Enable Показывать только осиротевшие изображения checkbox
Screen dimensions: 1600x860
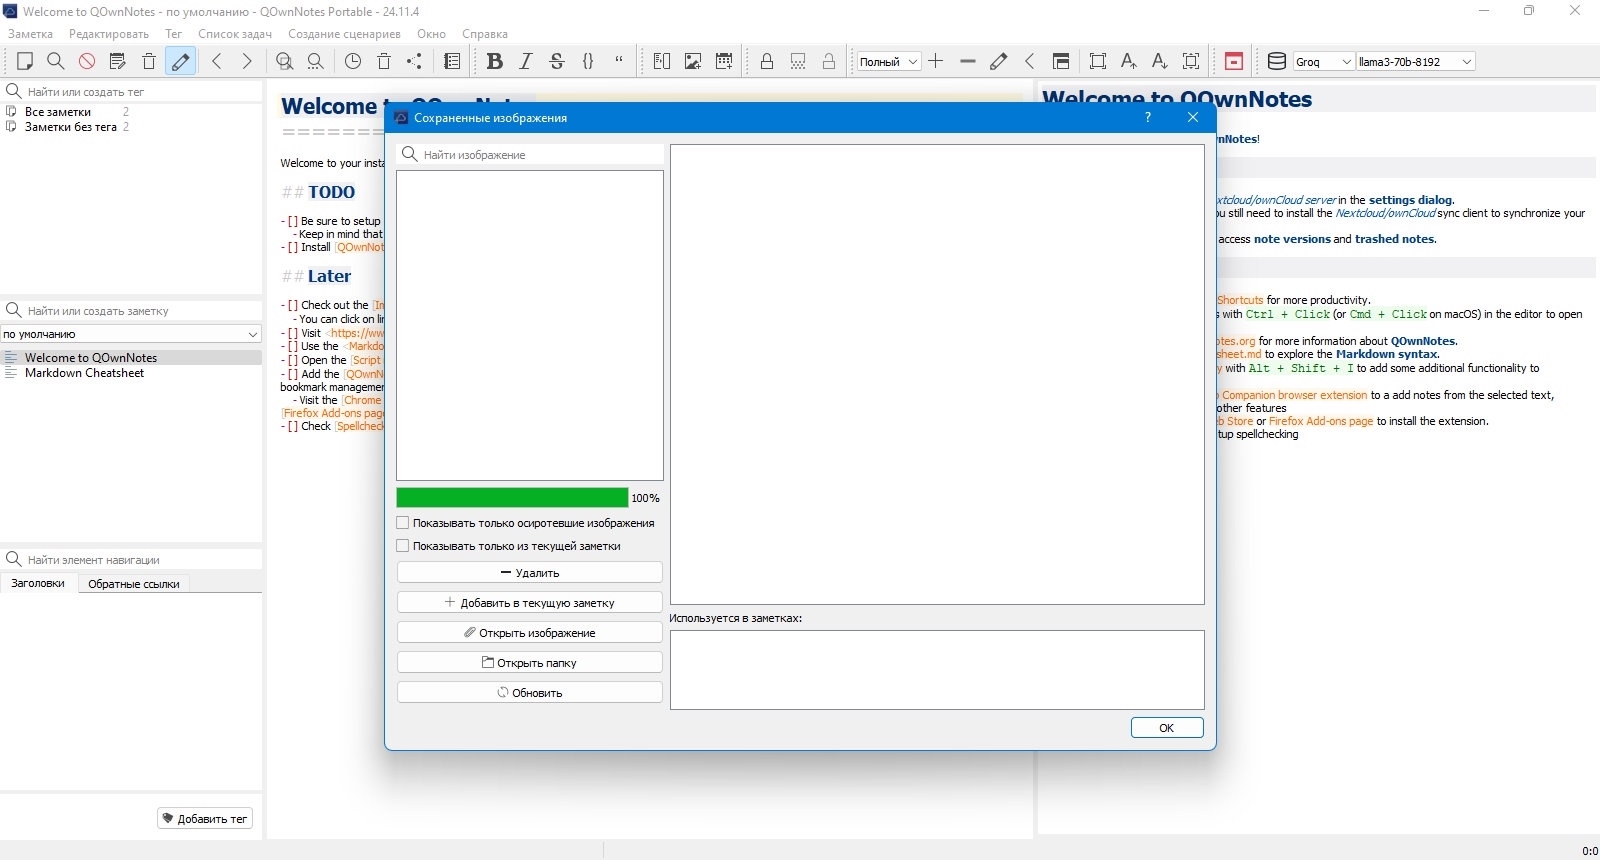point(403,523)
